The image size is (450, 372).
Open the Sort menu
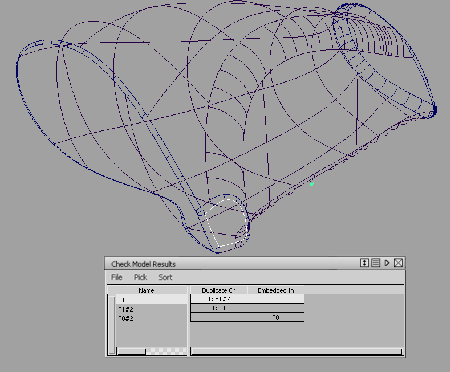pos(165,277)
